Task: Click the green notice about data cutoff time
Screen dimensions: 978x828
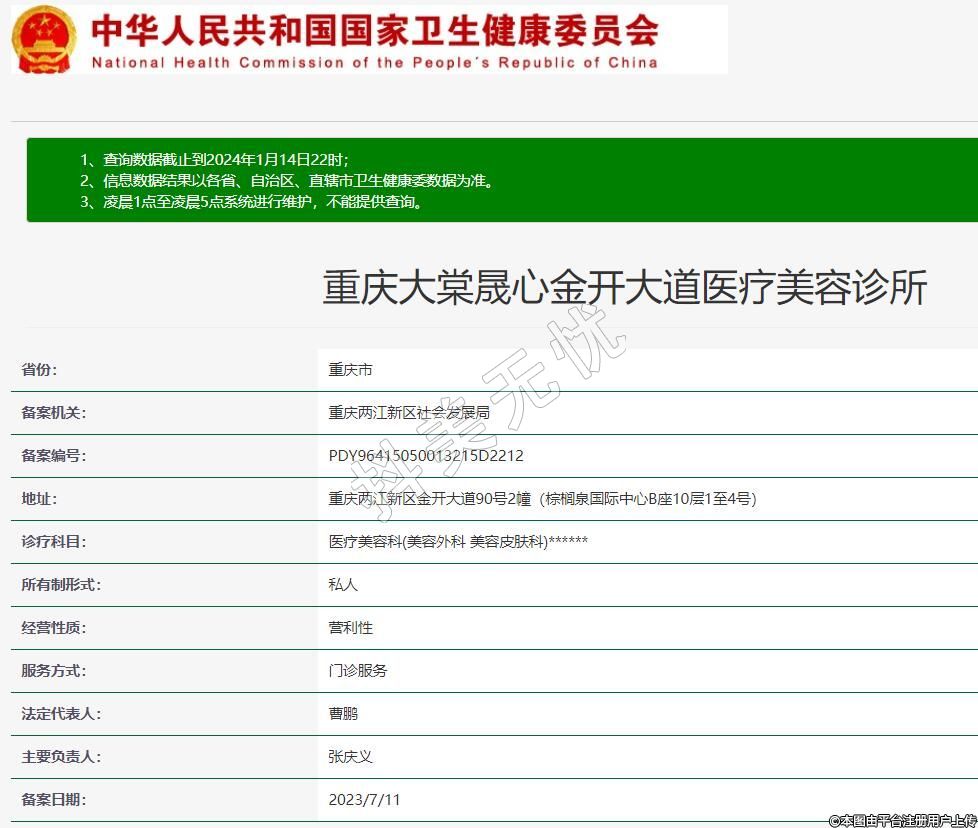Action: pyautogui.click(x=214, y=160)
